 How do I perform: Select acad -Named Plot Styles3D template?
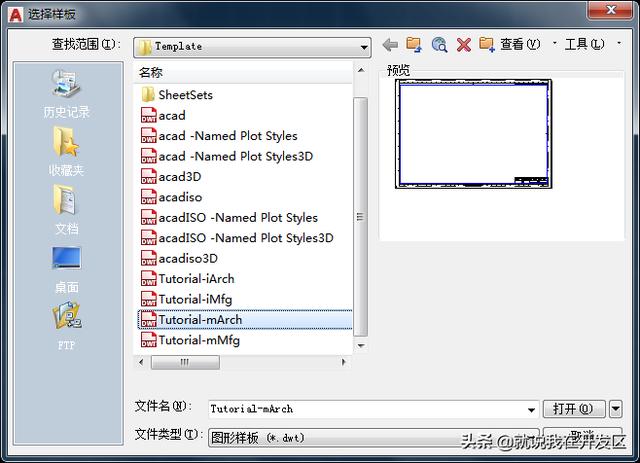[236, 156]
